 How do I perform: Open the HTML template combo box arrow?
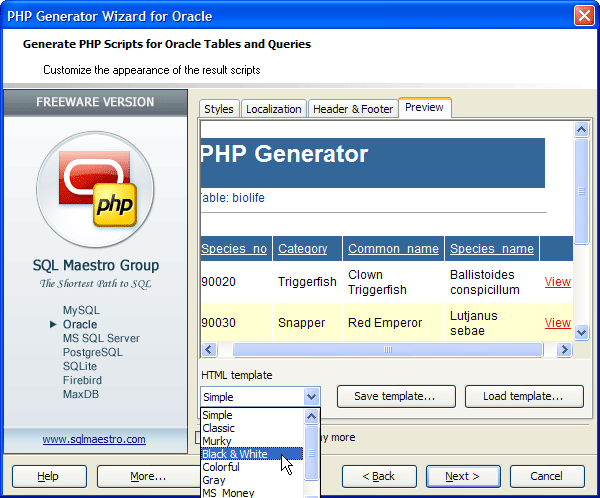[x=311, y=397]
